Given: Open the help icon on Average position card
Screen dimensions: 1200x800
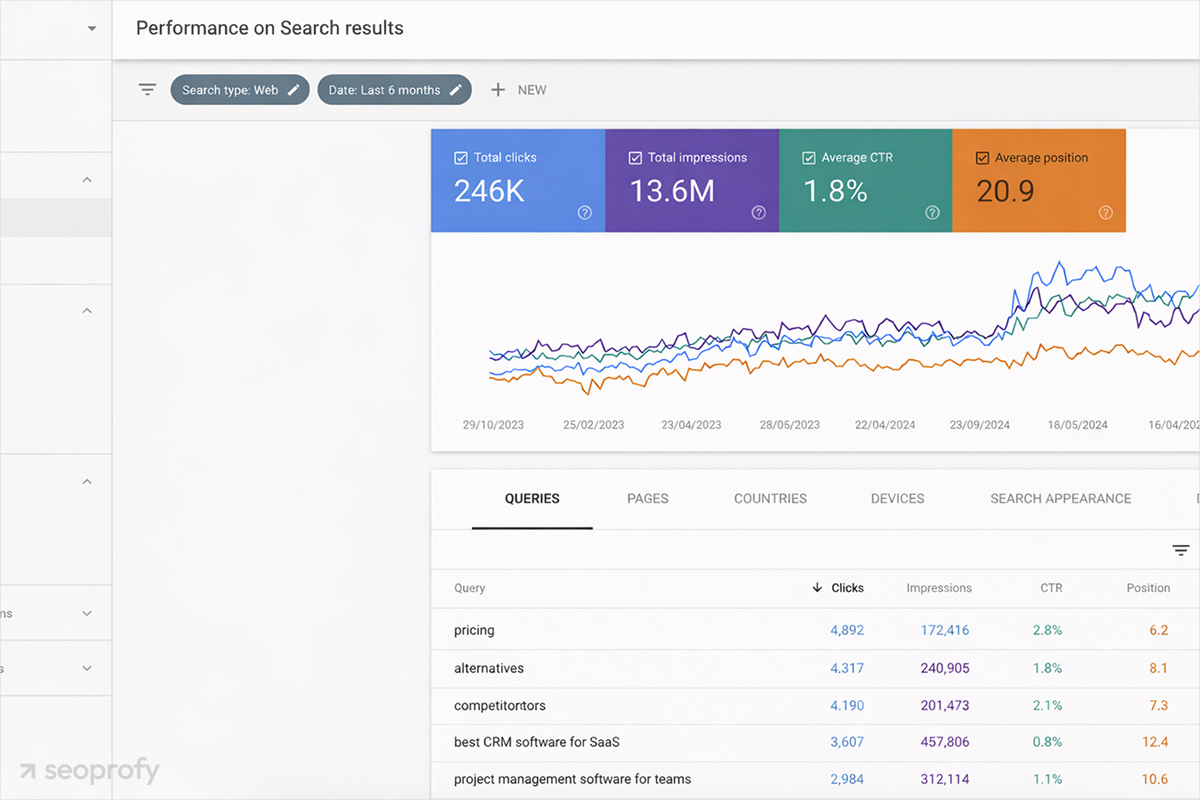Looking at the screenshot, I should (x=1105, y=212).
